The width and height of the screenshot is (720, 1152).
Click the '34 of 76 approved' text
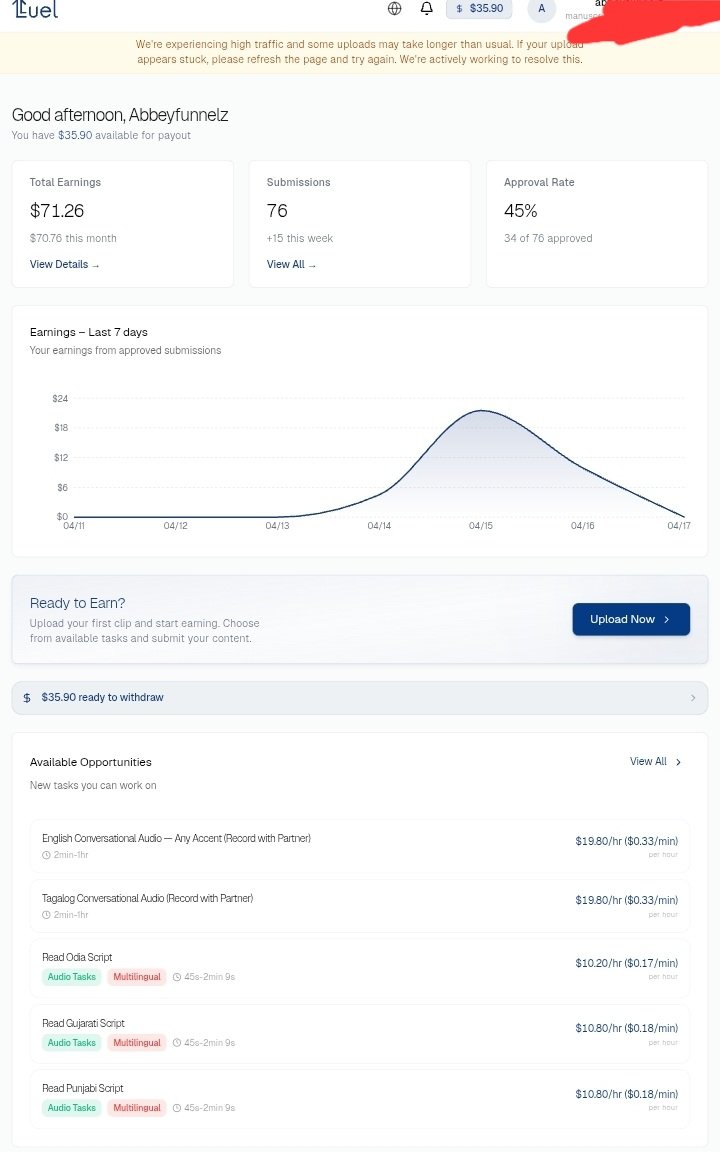click(x=548, y=238)
